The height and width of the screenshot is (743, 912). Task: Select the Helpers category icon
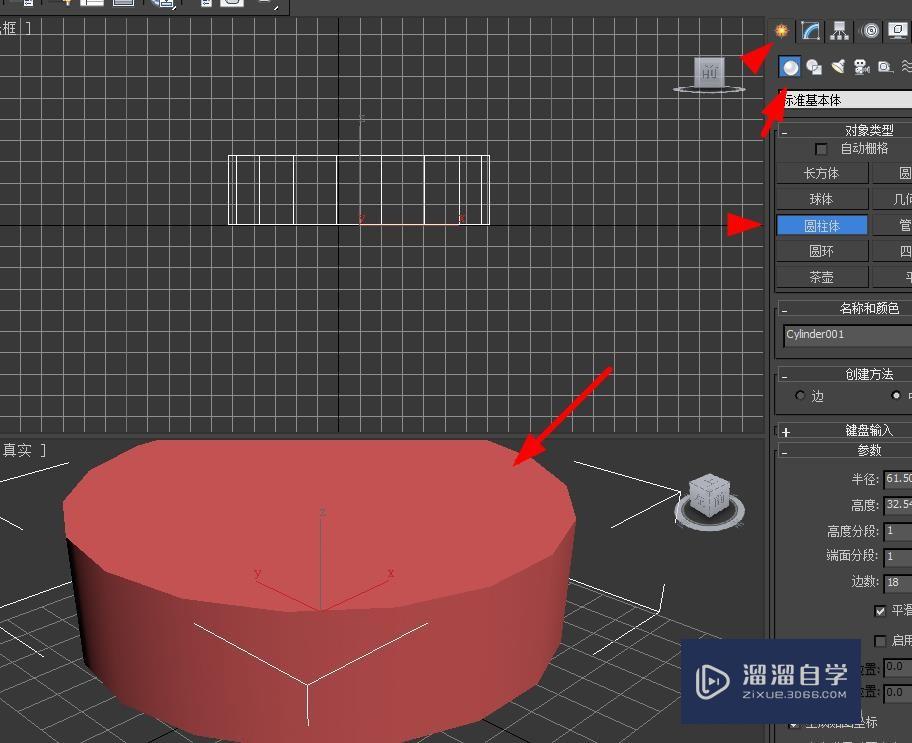pyautogui.click(x=885, y=67)
